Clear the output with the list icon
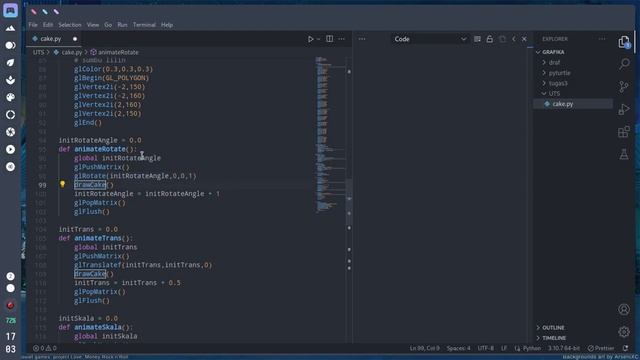 point(477,39)
